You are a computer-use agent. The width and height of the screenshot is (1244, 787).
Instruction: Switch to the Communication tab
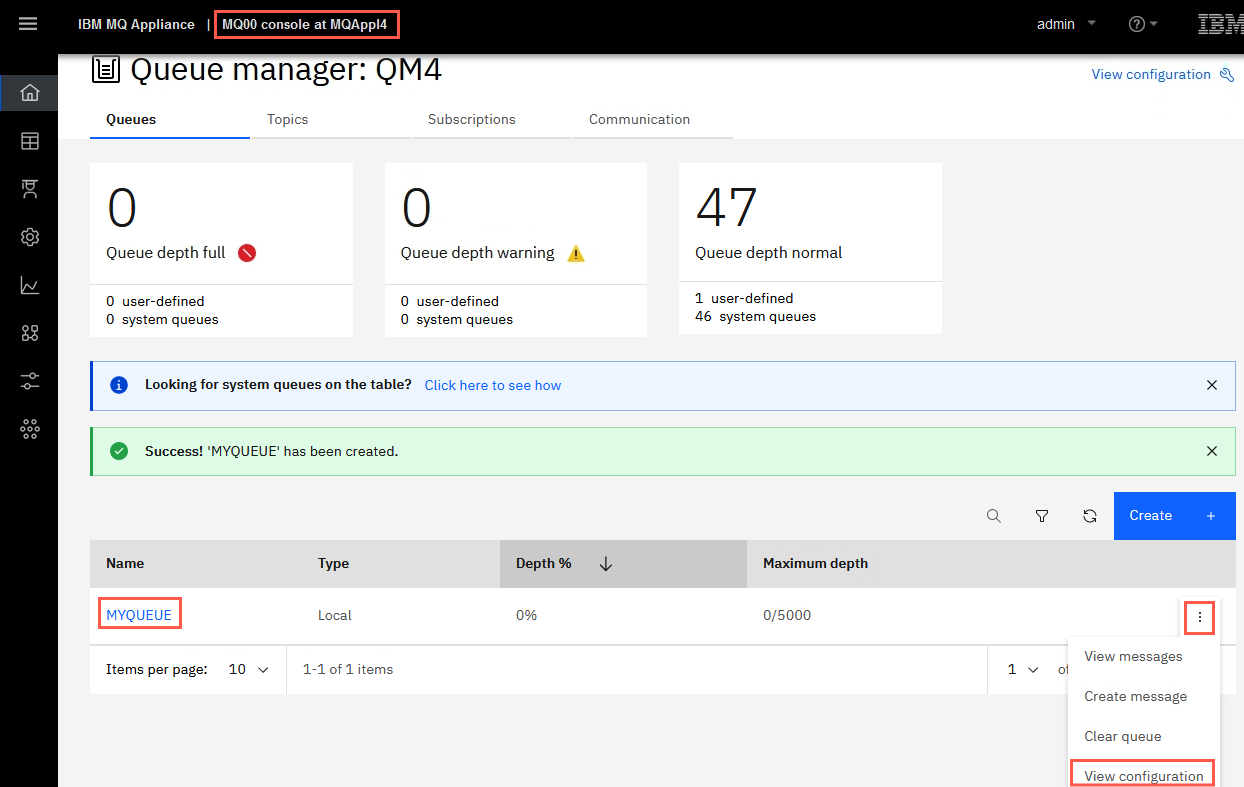click(x=653, y=119)
